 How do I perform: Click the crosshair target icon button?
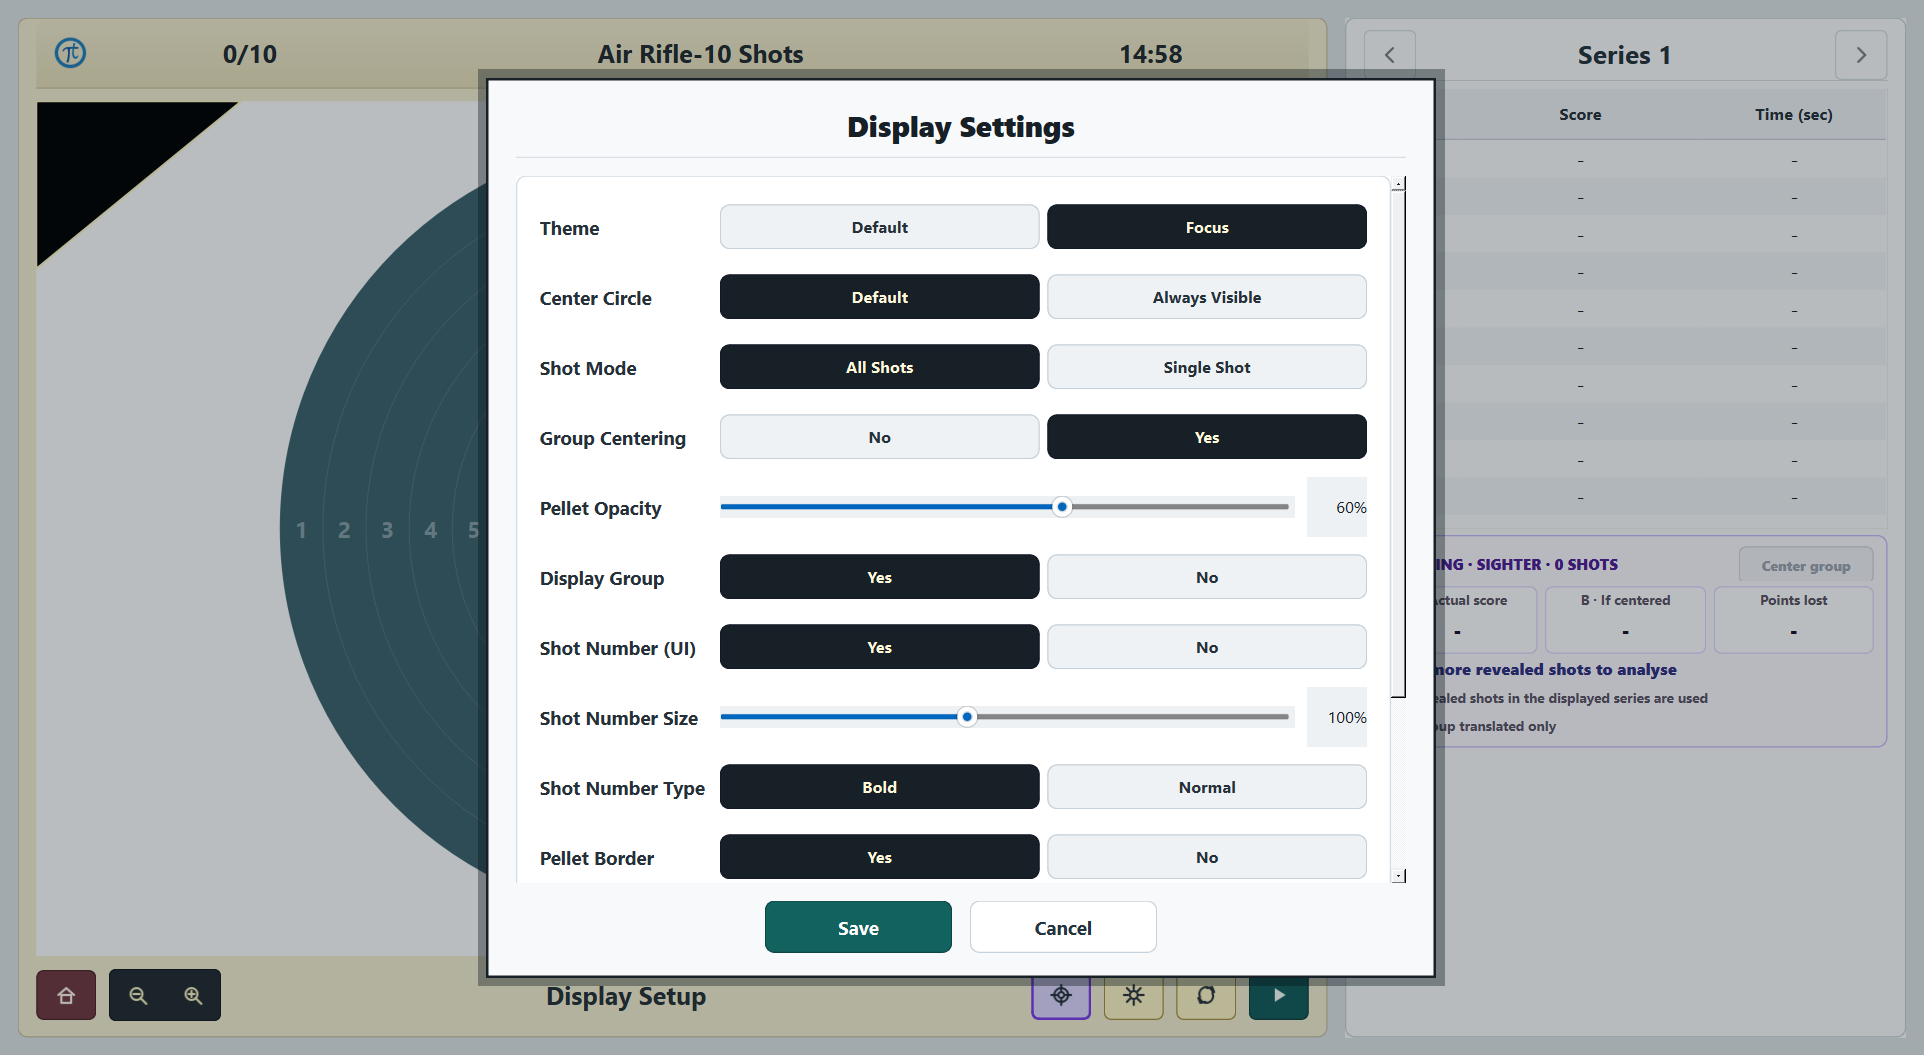[1061, 995]
